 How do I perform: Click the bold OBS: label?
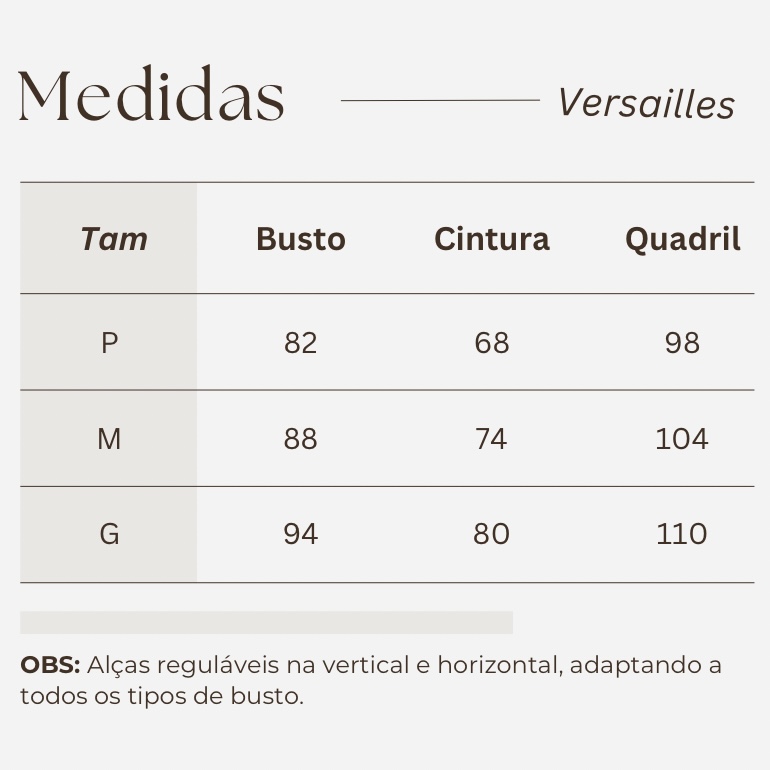50,665
